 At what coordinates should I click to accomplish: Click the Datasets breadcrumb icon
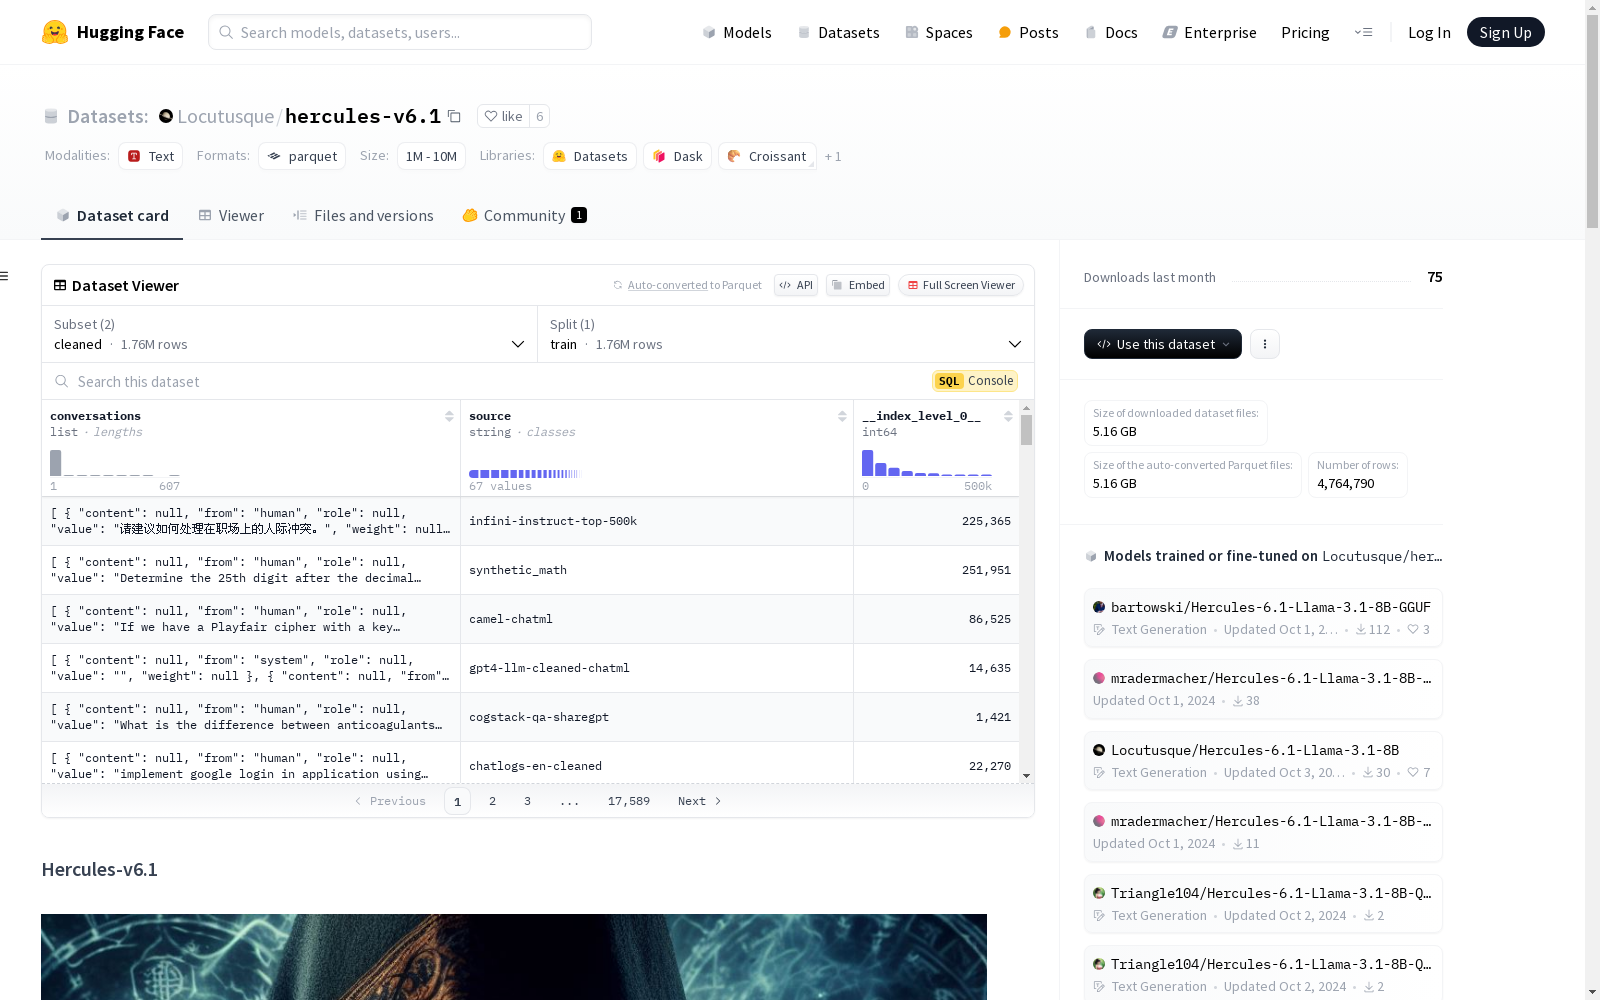pos(51,116)
